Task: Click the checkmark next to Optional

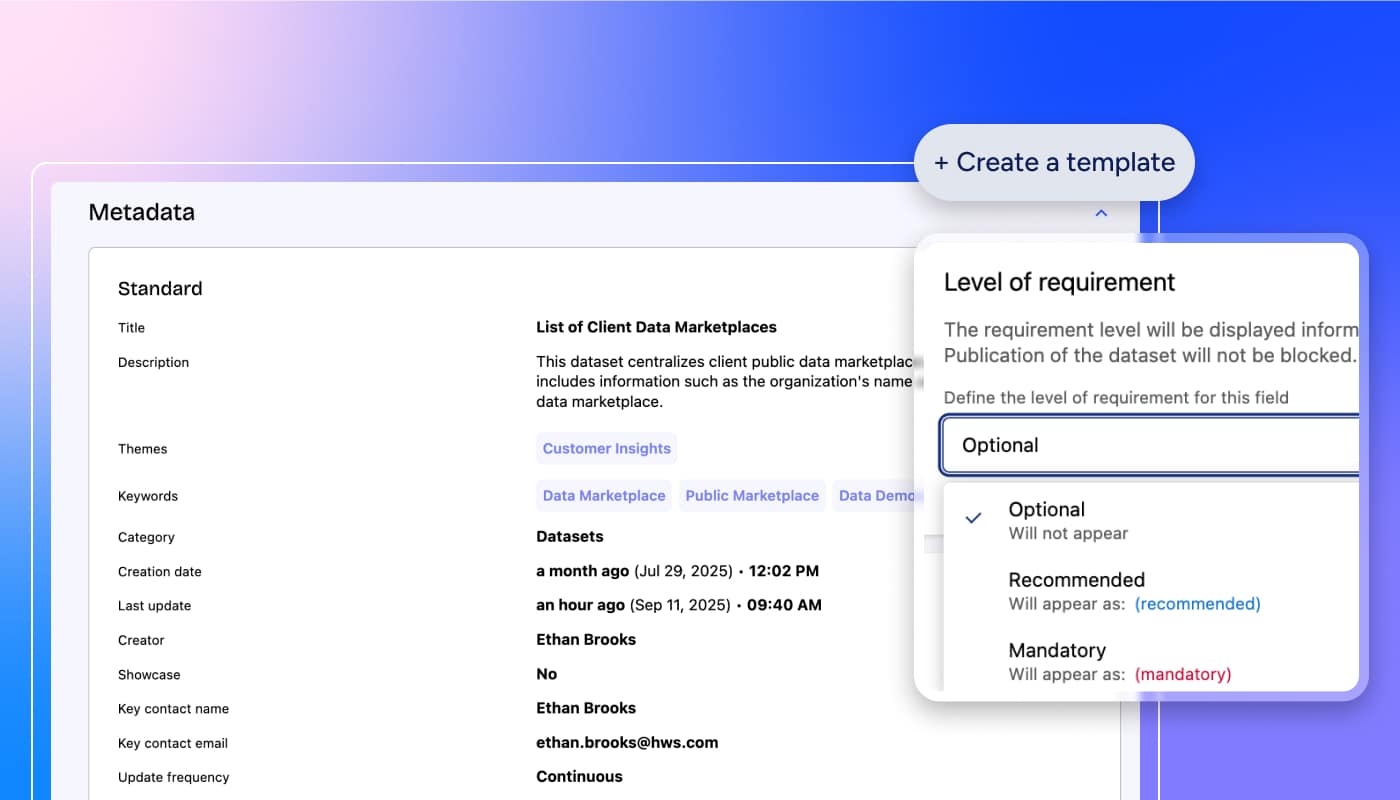Action: (x=973, y=518)
